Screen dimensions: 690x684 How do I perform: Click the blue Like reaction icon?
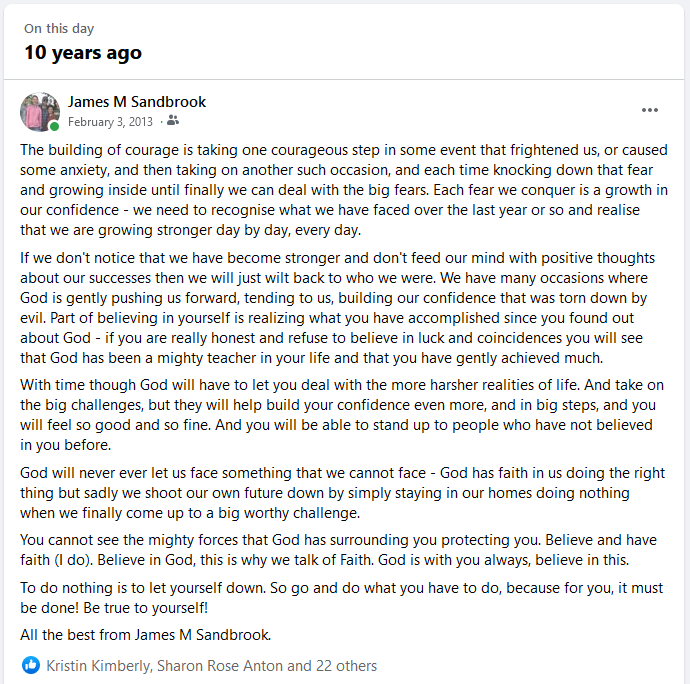pyautogui.click(x=31, y=665)
